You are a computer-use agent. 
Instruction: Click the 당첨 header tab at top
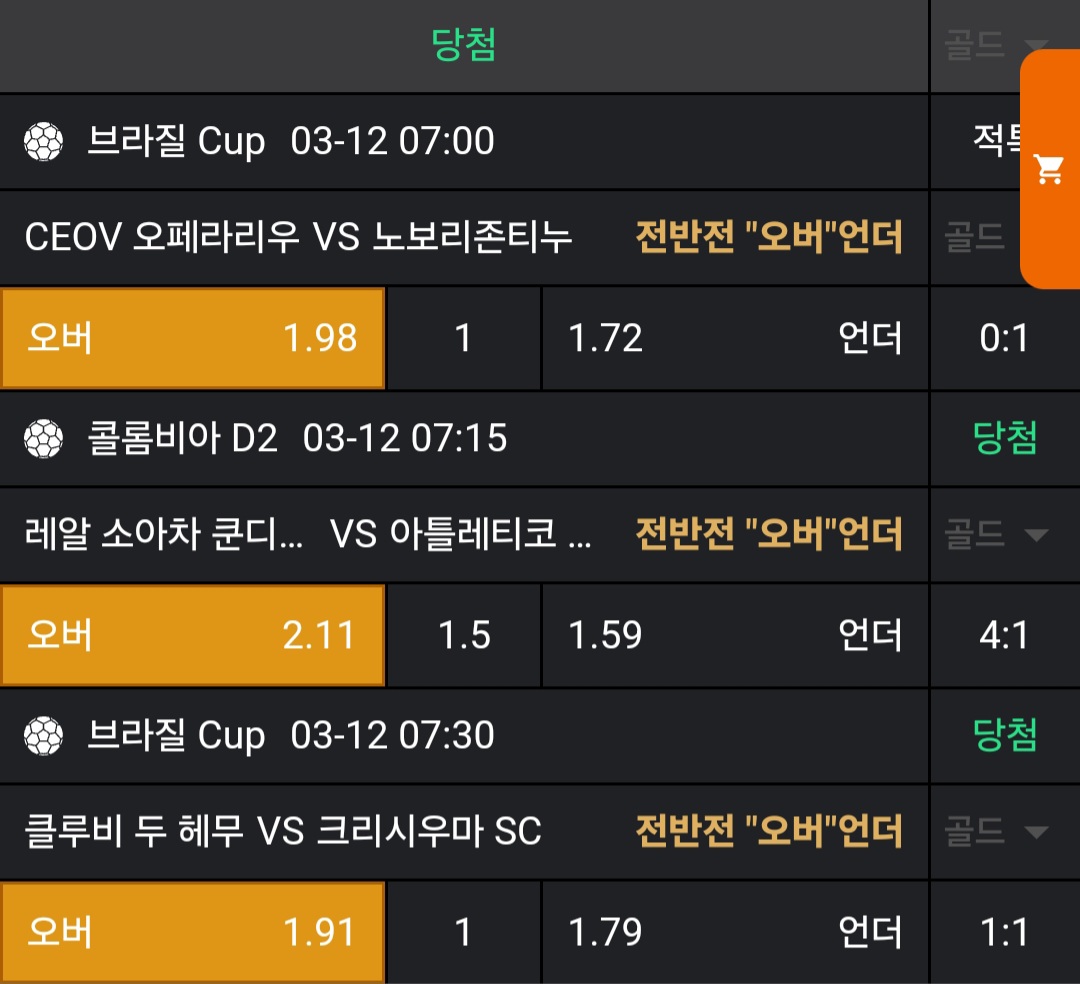point(464,45)
